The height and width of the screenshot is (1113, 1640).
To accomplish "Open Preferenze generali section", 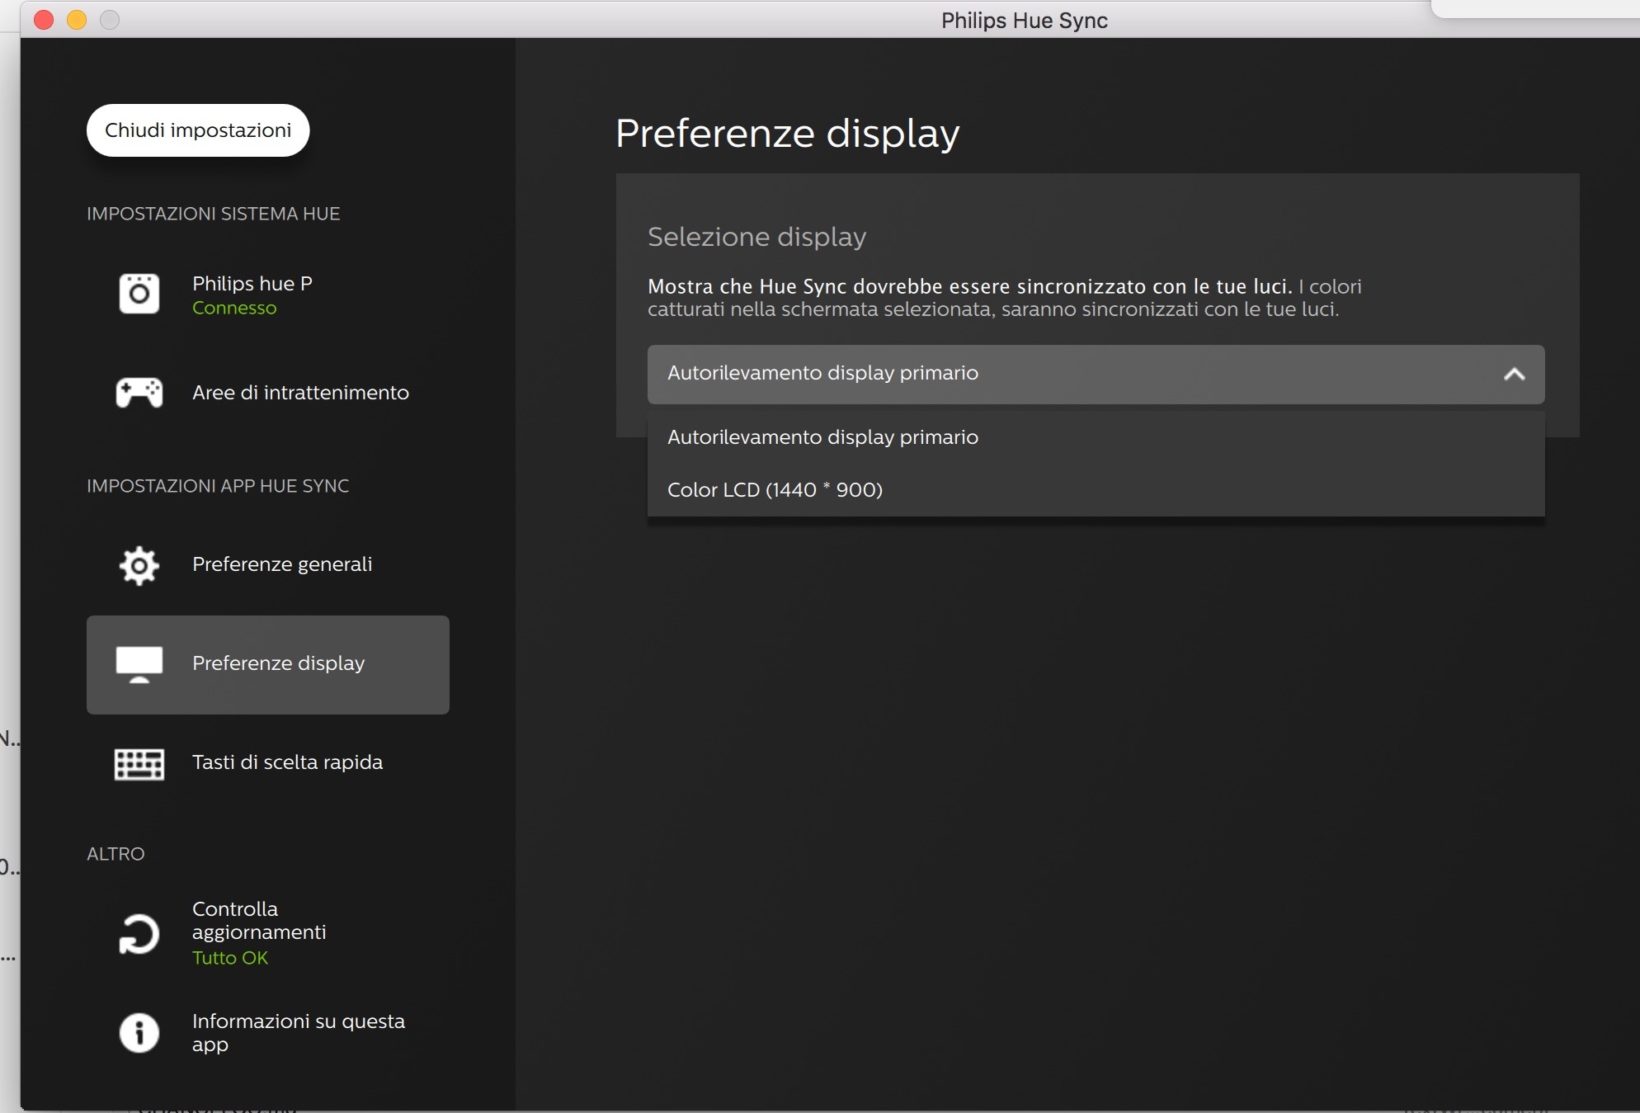I will point(282,564).
